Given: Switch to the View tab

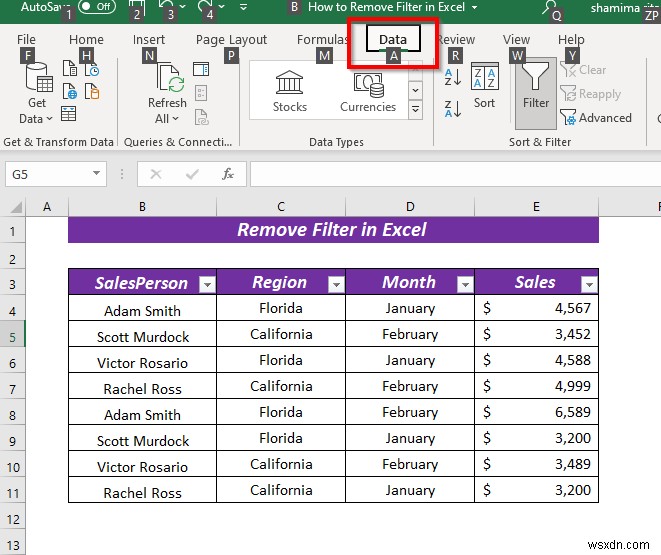Looking at the screenshot, I should coord(516,39).
